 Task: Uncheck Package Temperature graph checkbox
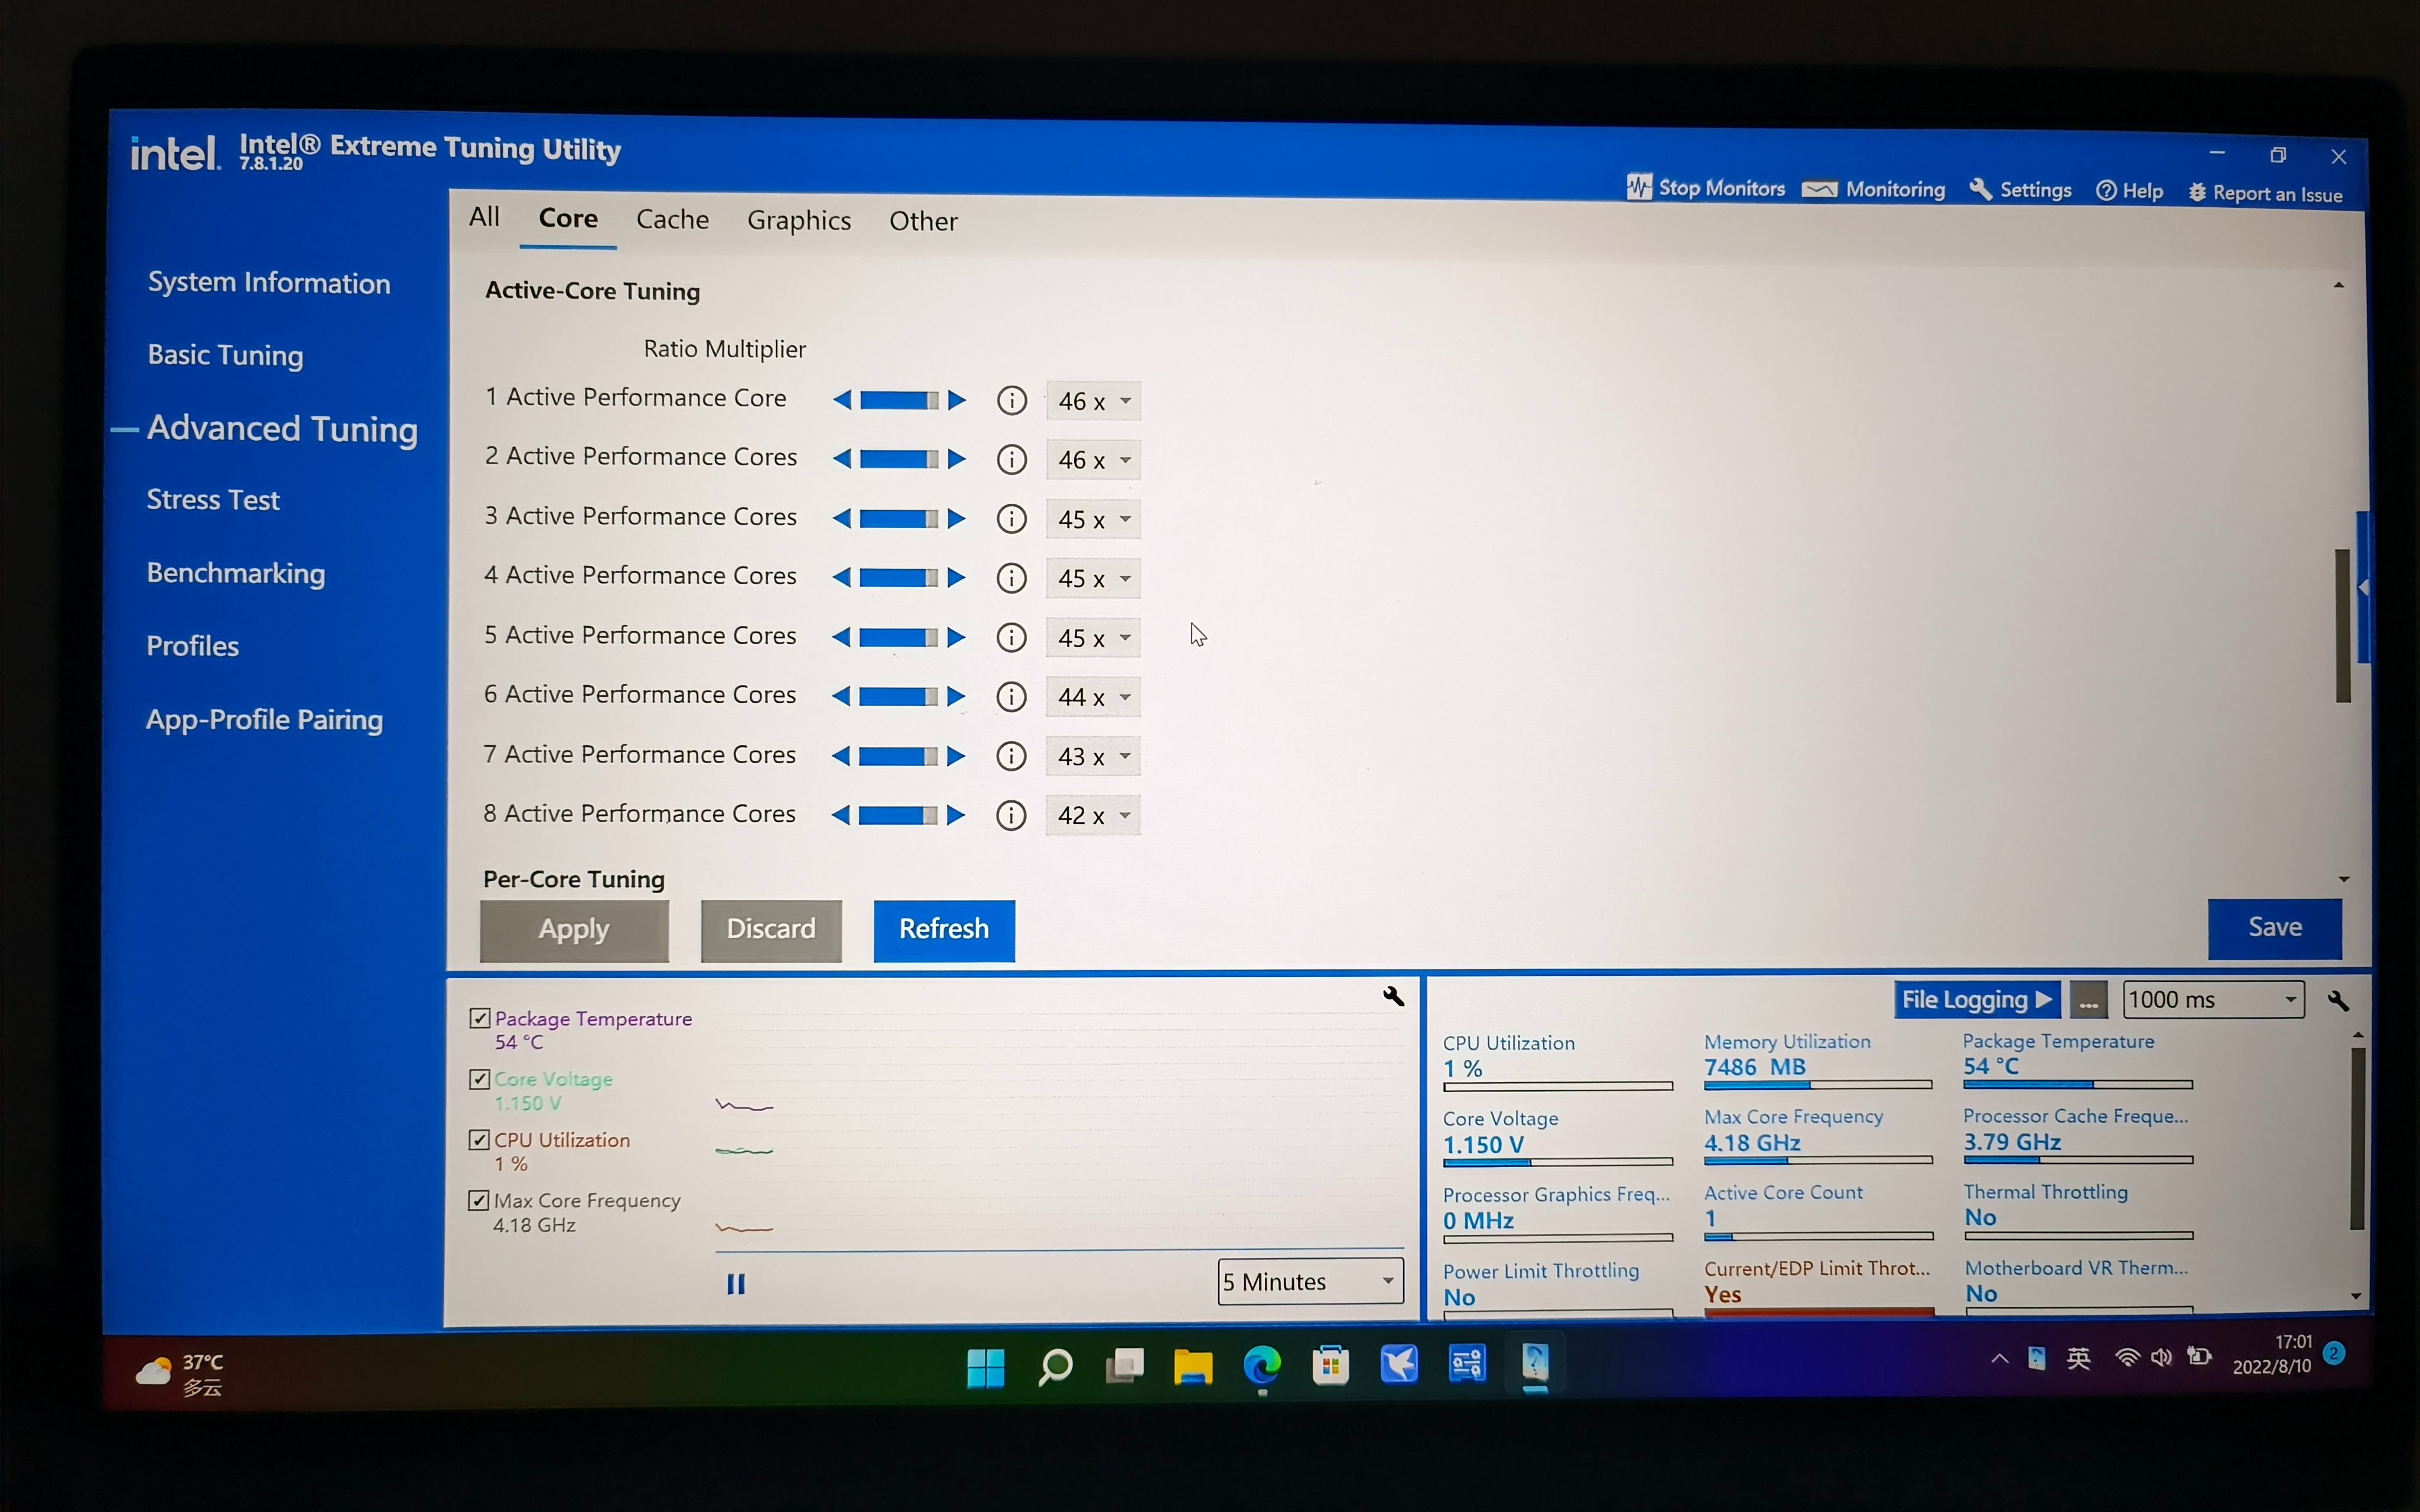click(480, 1018)
